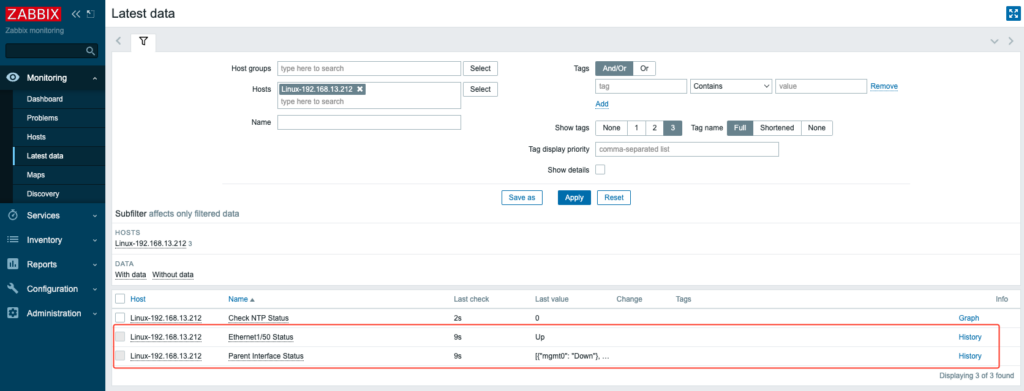Open saved filters dropdown chevron
Viewport: 1024px width, 391px height.
995,41
